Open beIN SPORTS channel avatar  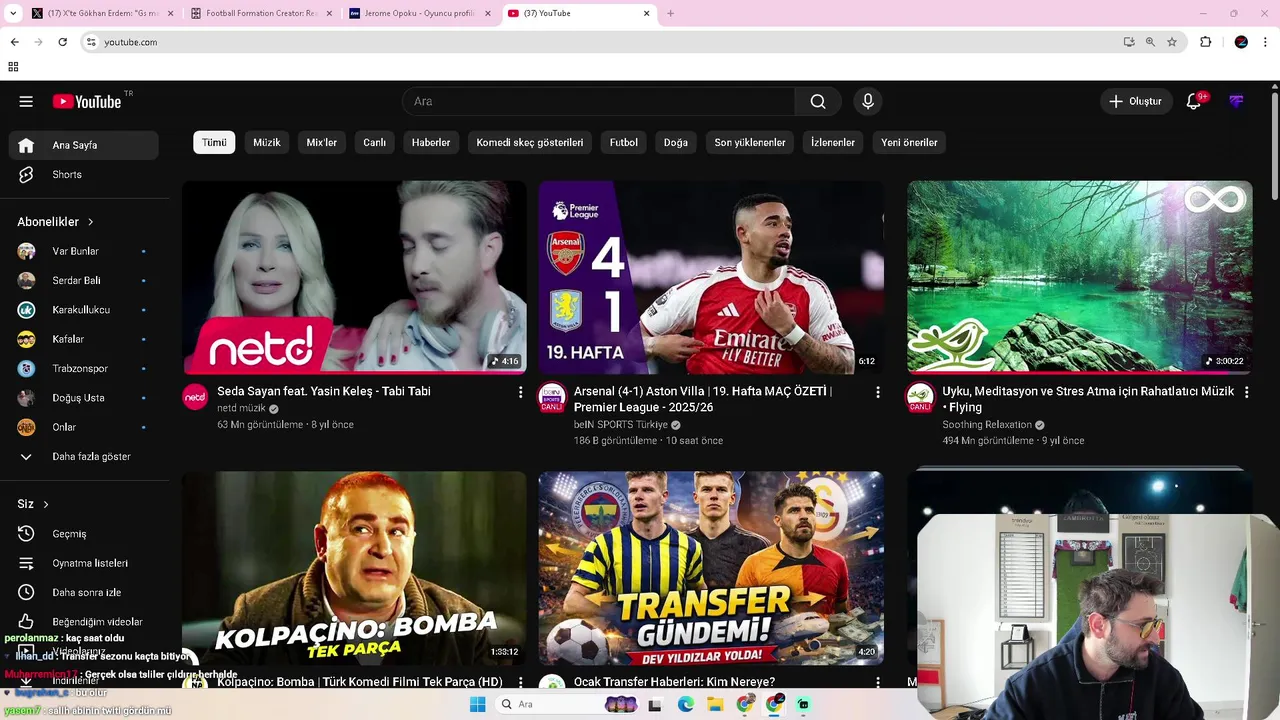552,397
